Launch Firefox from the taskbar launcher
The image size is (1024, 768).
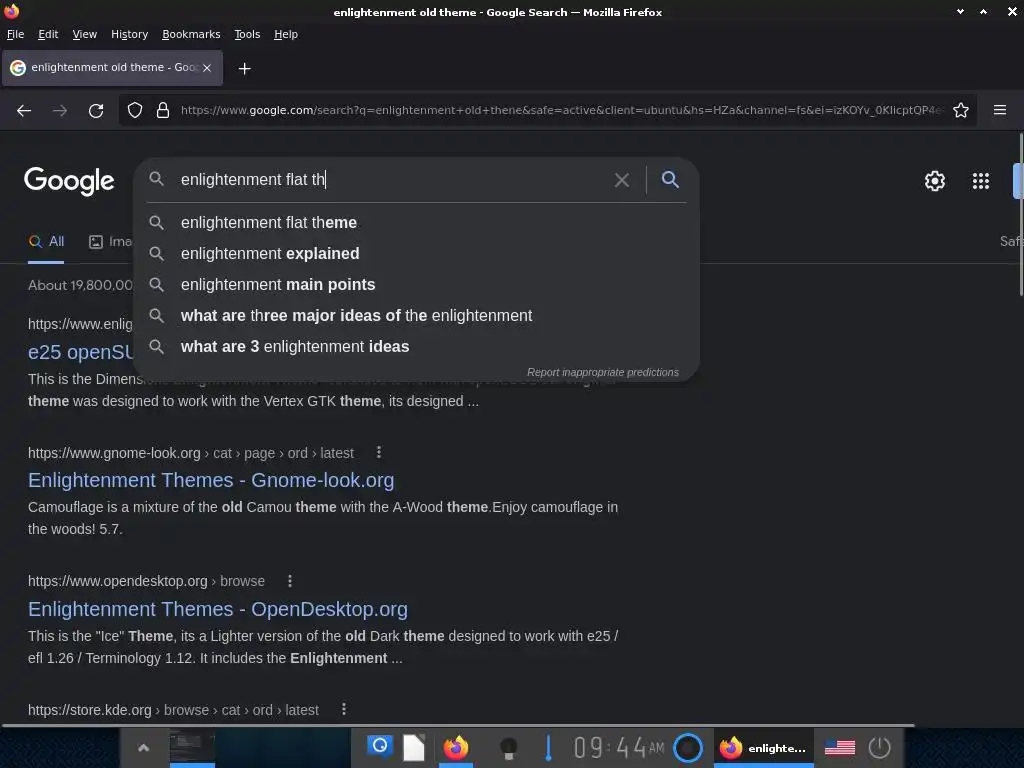tap(456, 747)
